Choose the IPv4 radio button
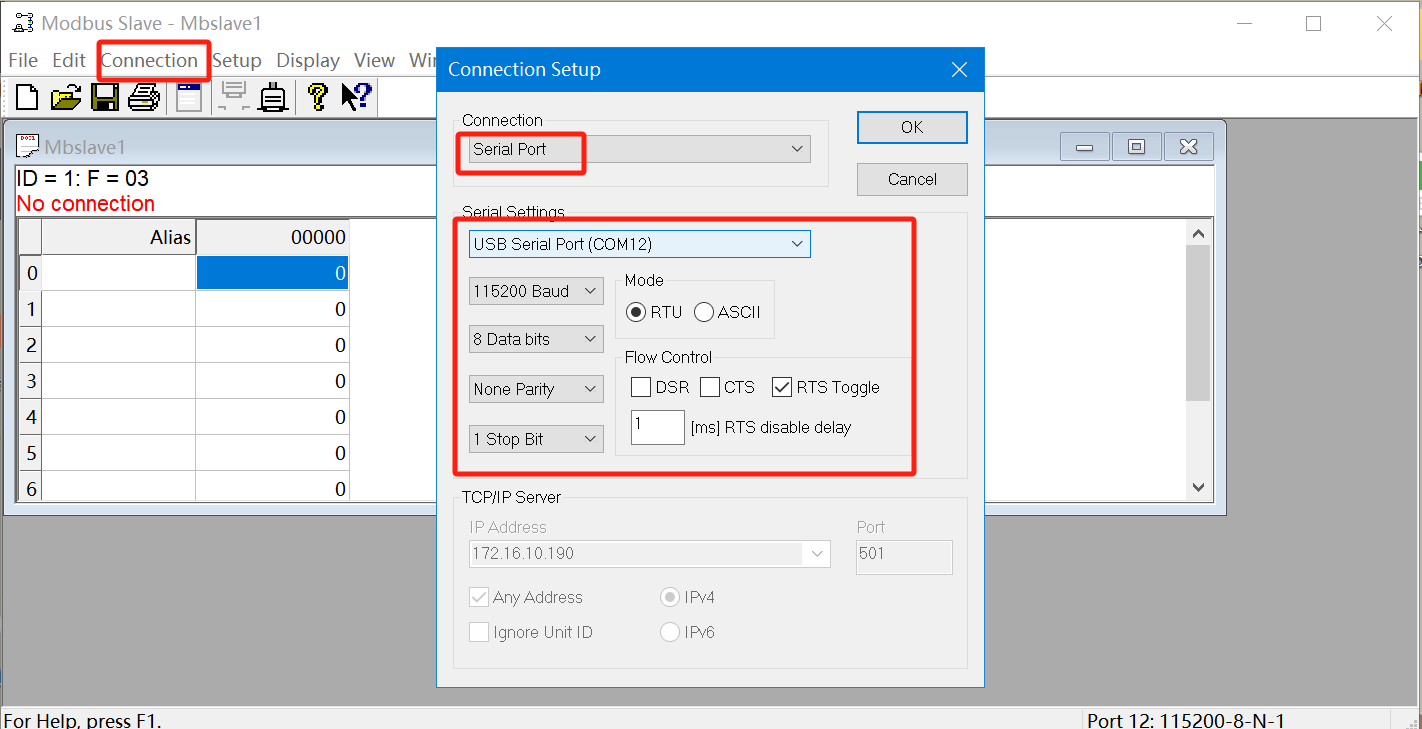This screenshot has width=1422, height=729. click(670, 597)
